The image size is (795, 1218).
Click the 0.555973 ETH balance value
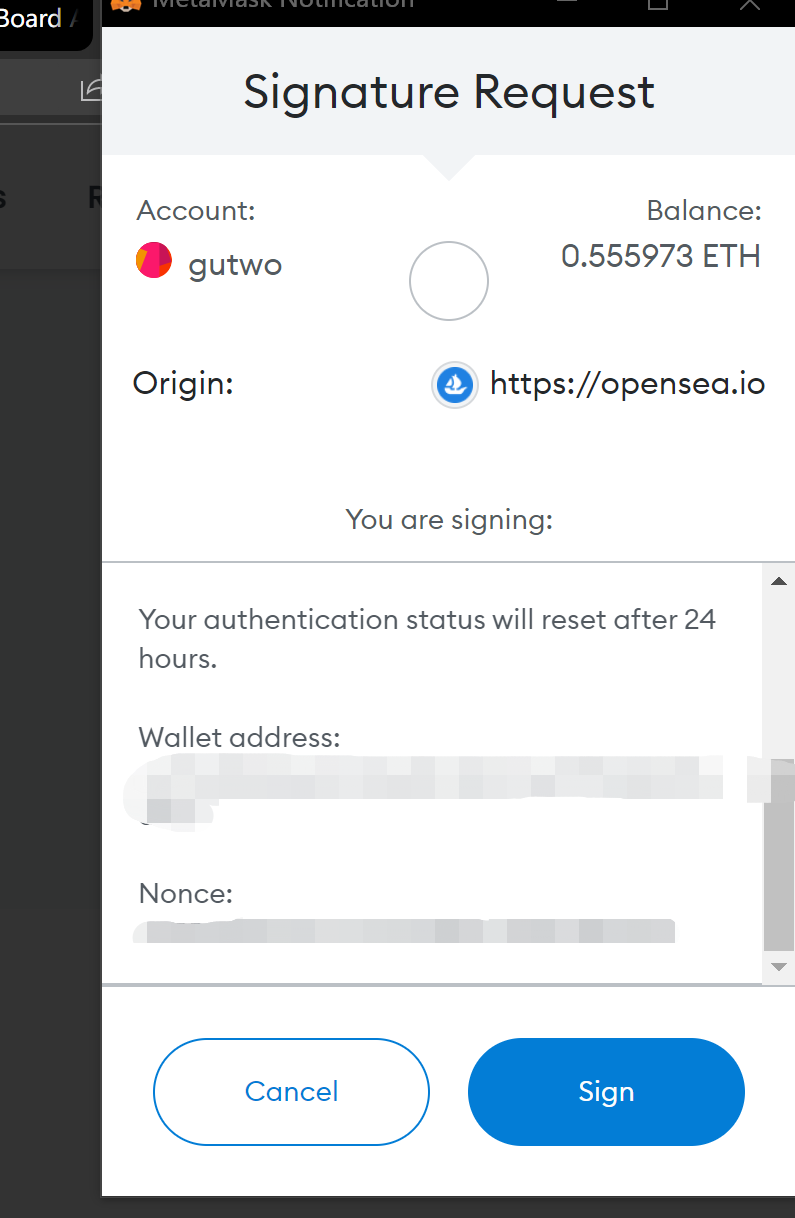click(661, 256)
